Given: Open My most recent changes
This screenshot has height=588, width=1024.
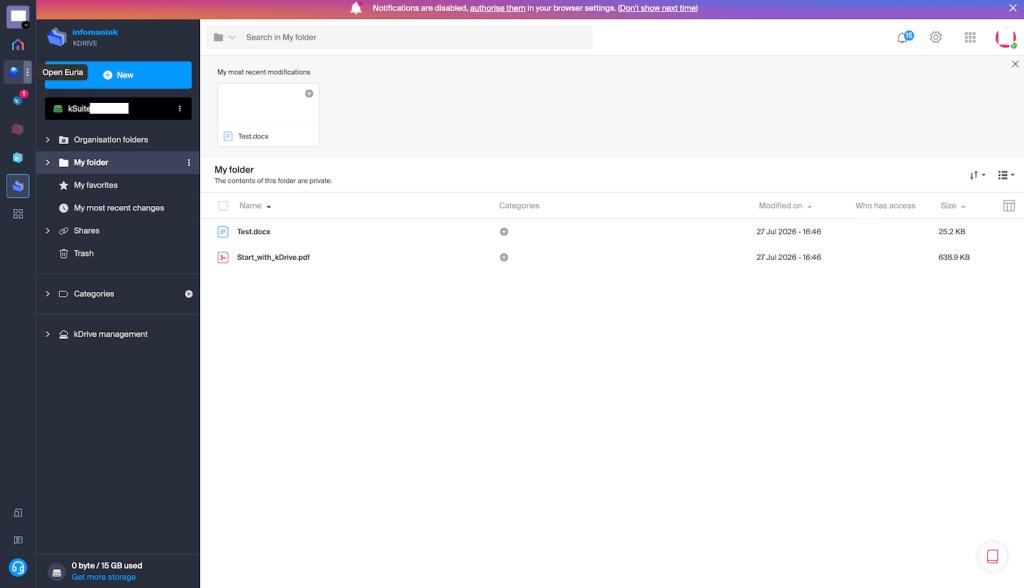Looking at the screenshot, I should point(118,208).
